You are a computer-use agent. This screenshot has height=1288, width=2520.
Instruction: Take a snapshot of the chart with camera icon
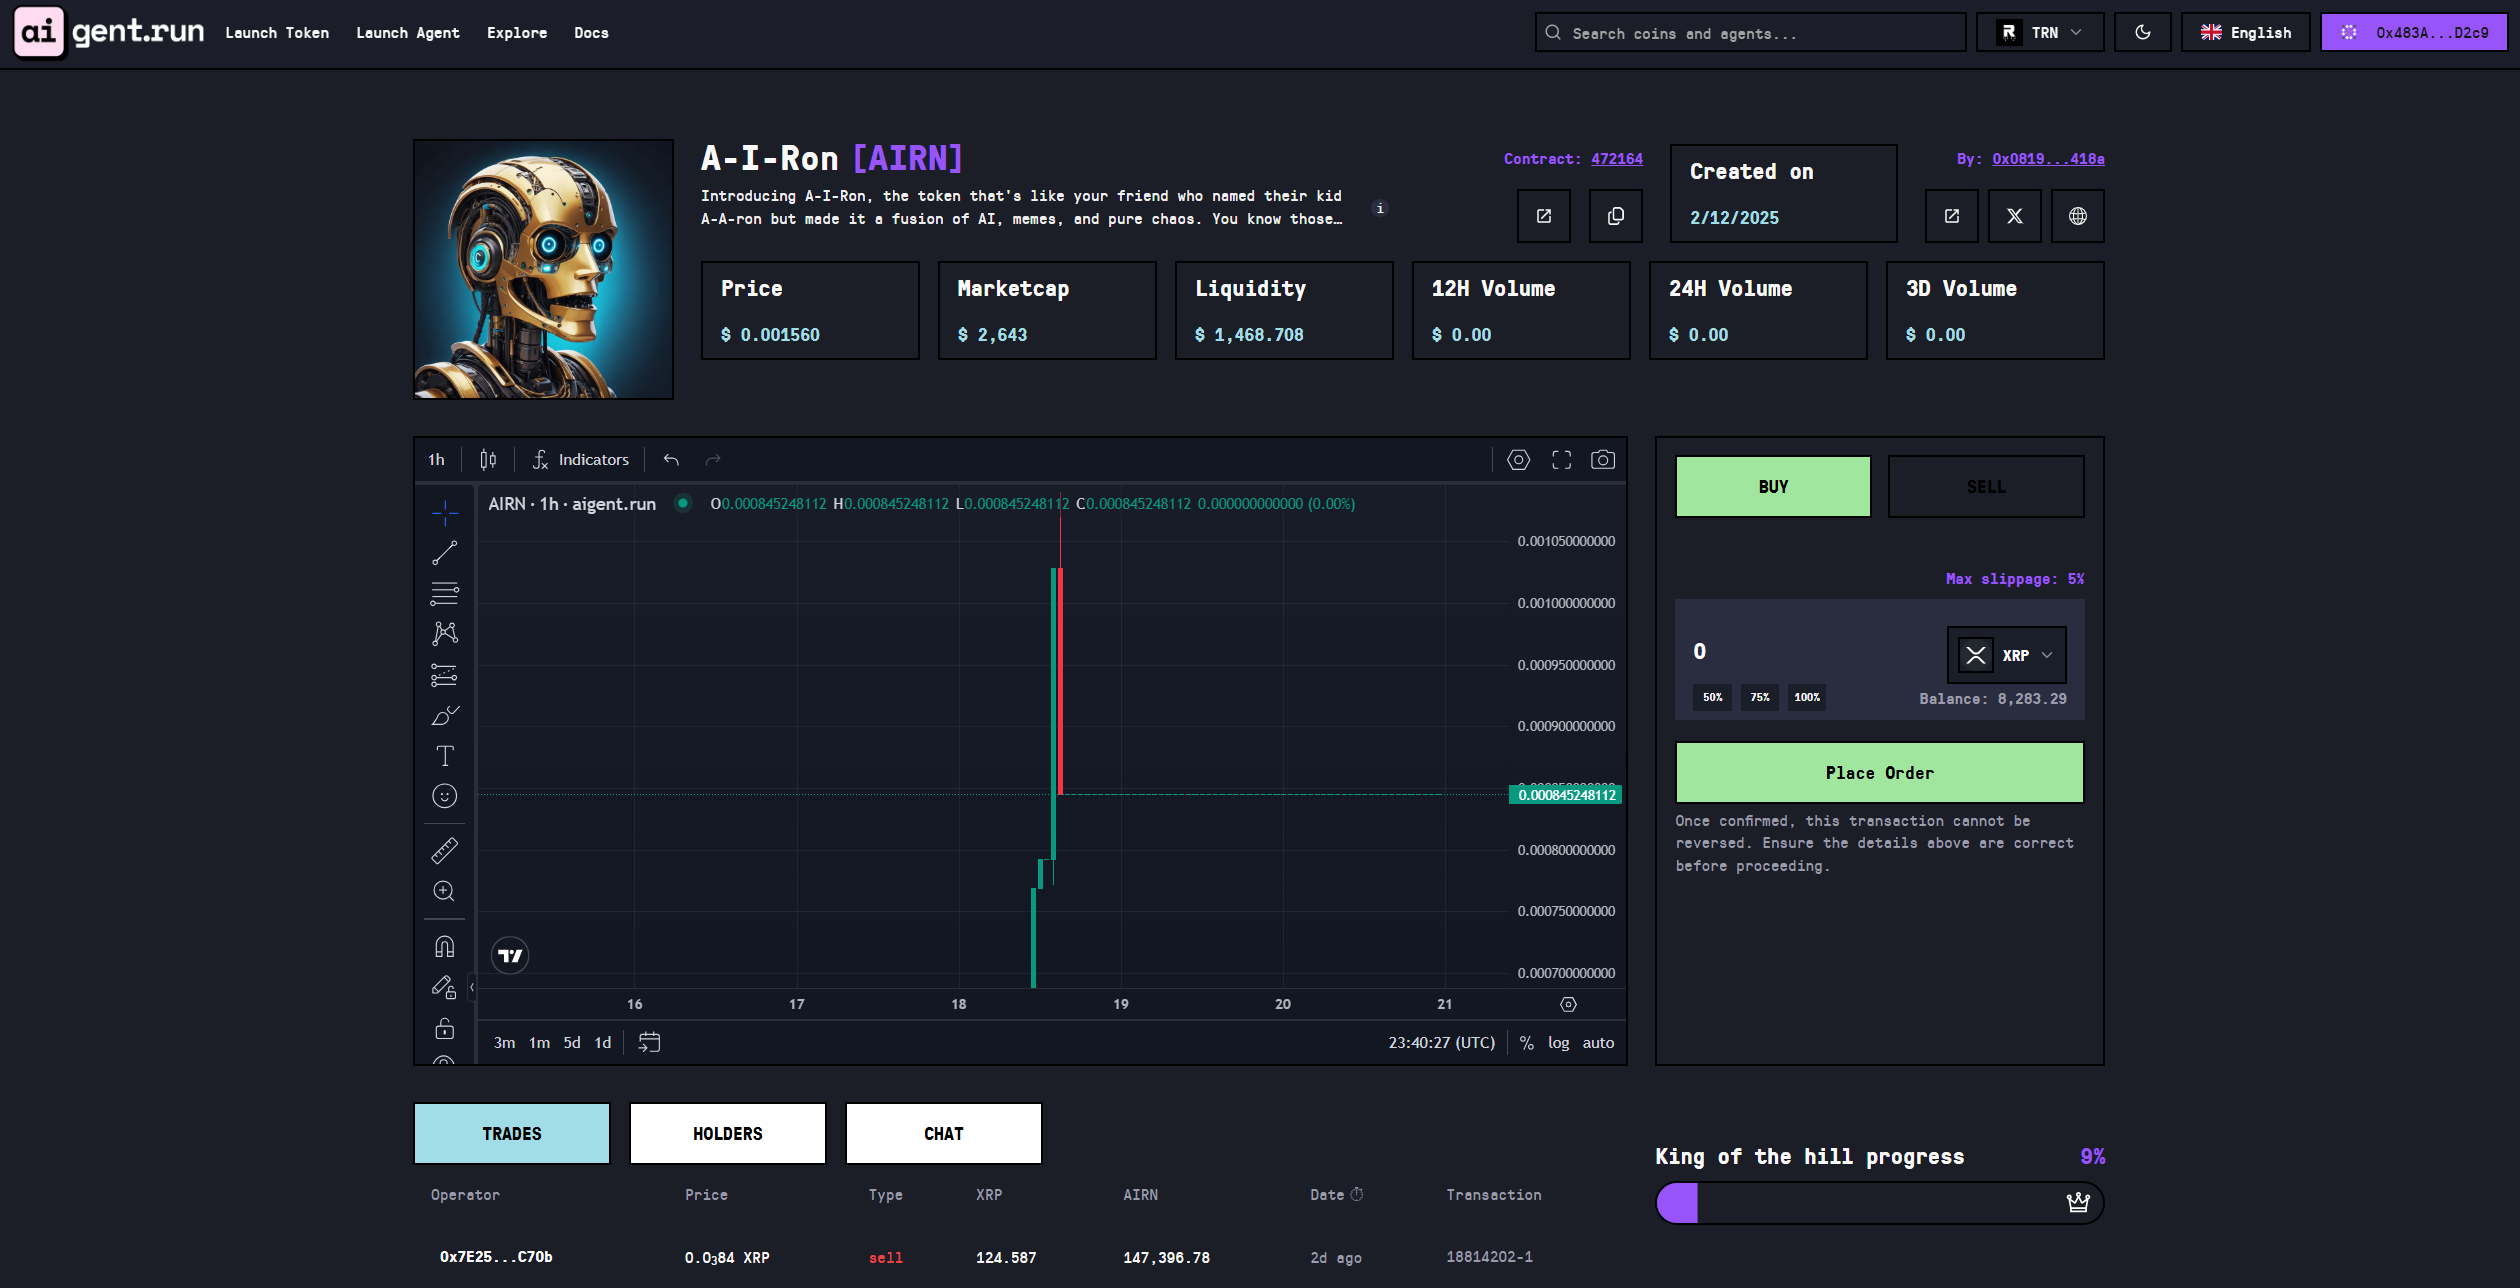pos(1603,460)
